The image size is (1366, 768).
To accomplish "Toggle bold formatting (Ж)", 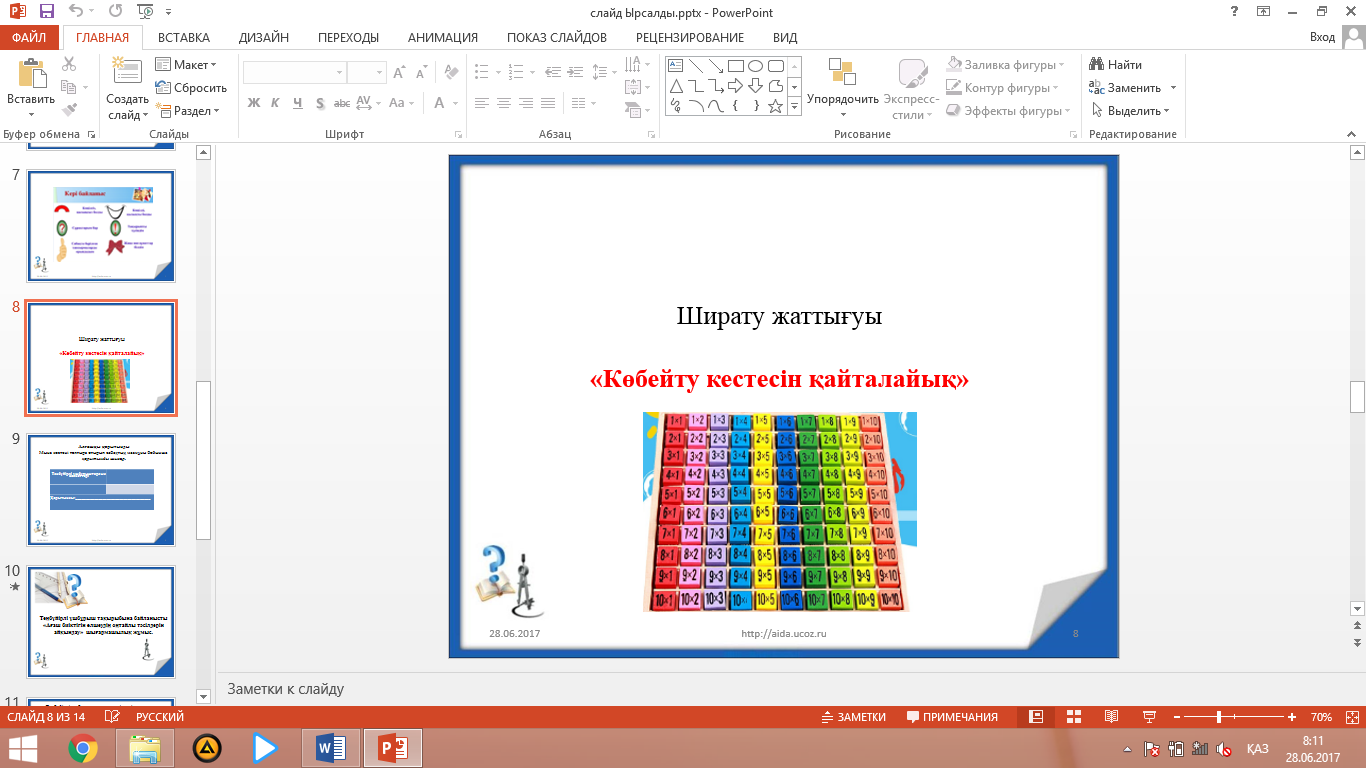I will pyautogui.click(x=253, y=103).
